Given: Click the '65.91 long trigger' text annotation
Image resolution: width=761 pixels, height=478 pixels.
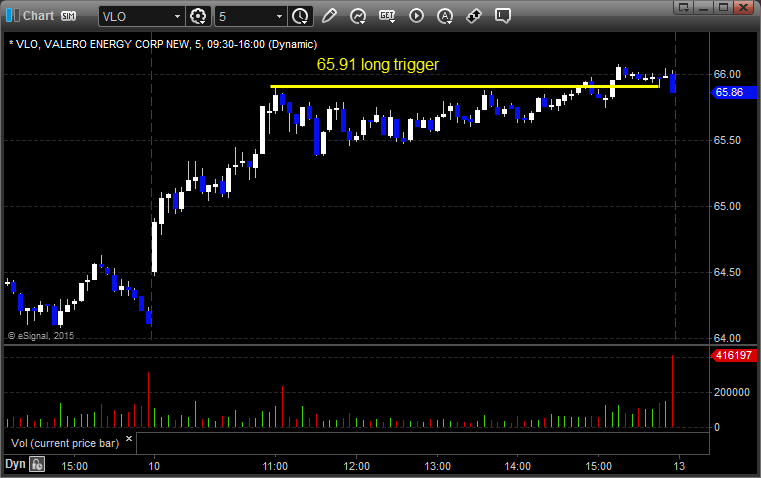Looking at the screenshot, I should (378, 64).
